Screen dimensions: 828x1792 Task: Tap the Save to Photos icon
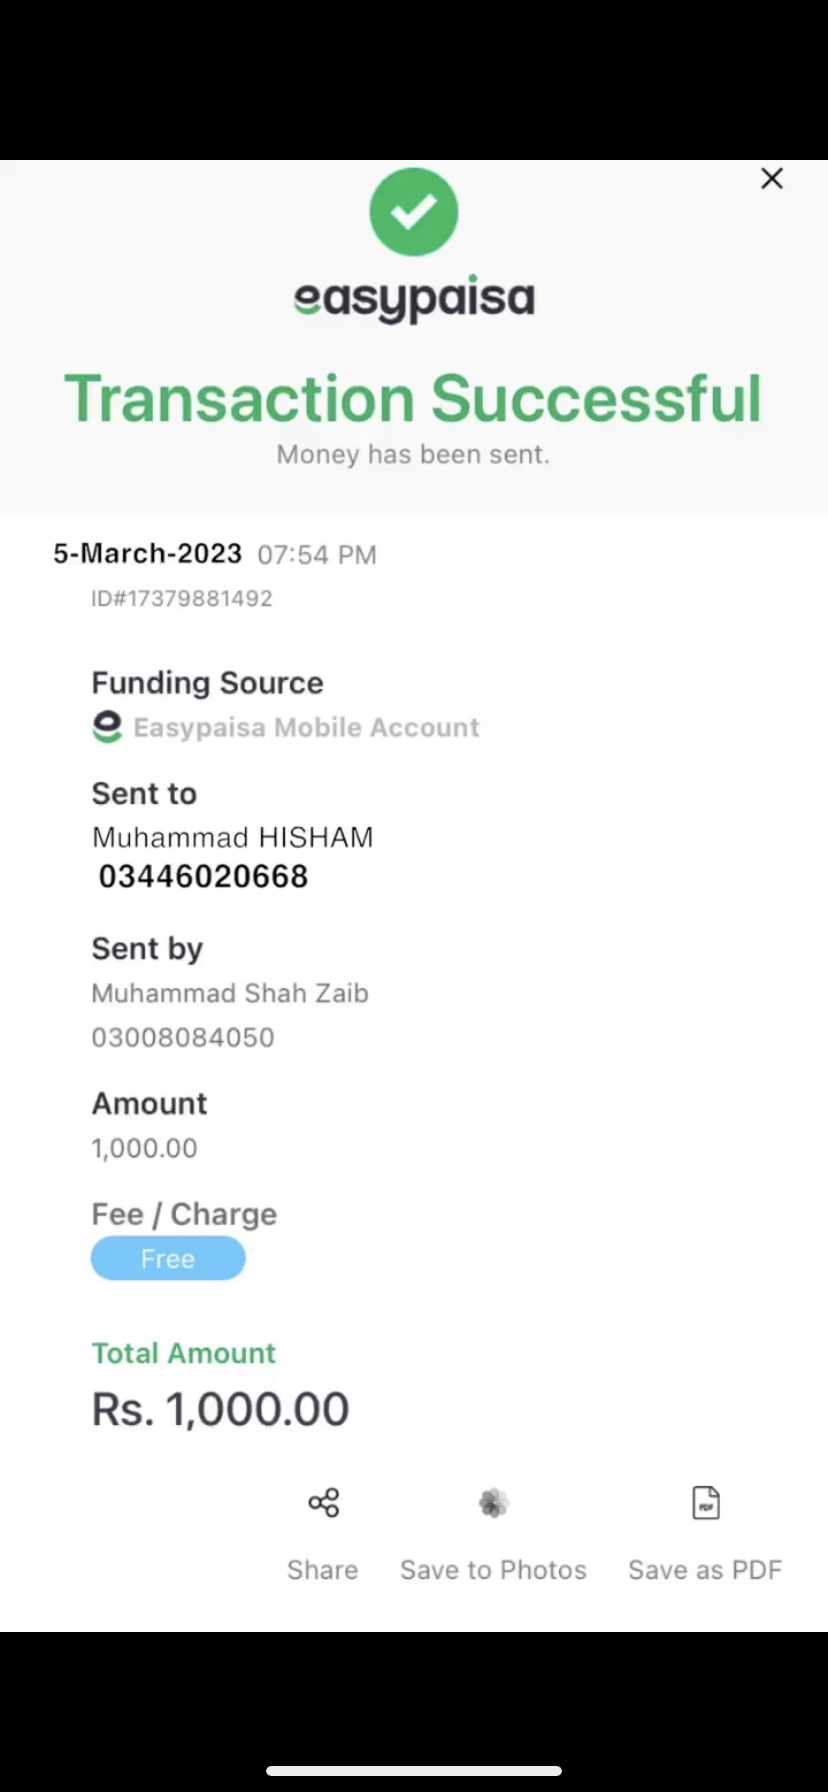coord(493,1502)
